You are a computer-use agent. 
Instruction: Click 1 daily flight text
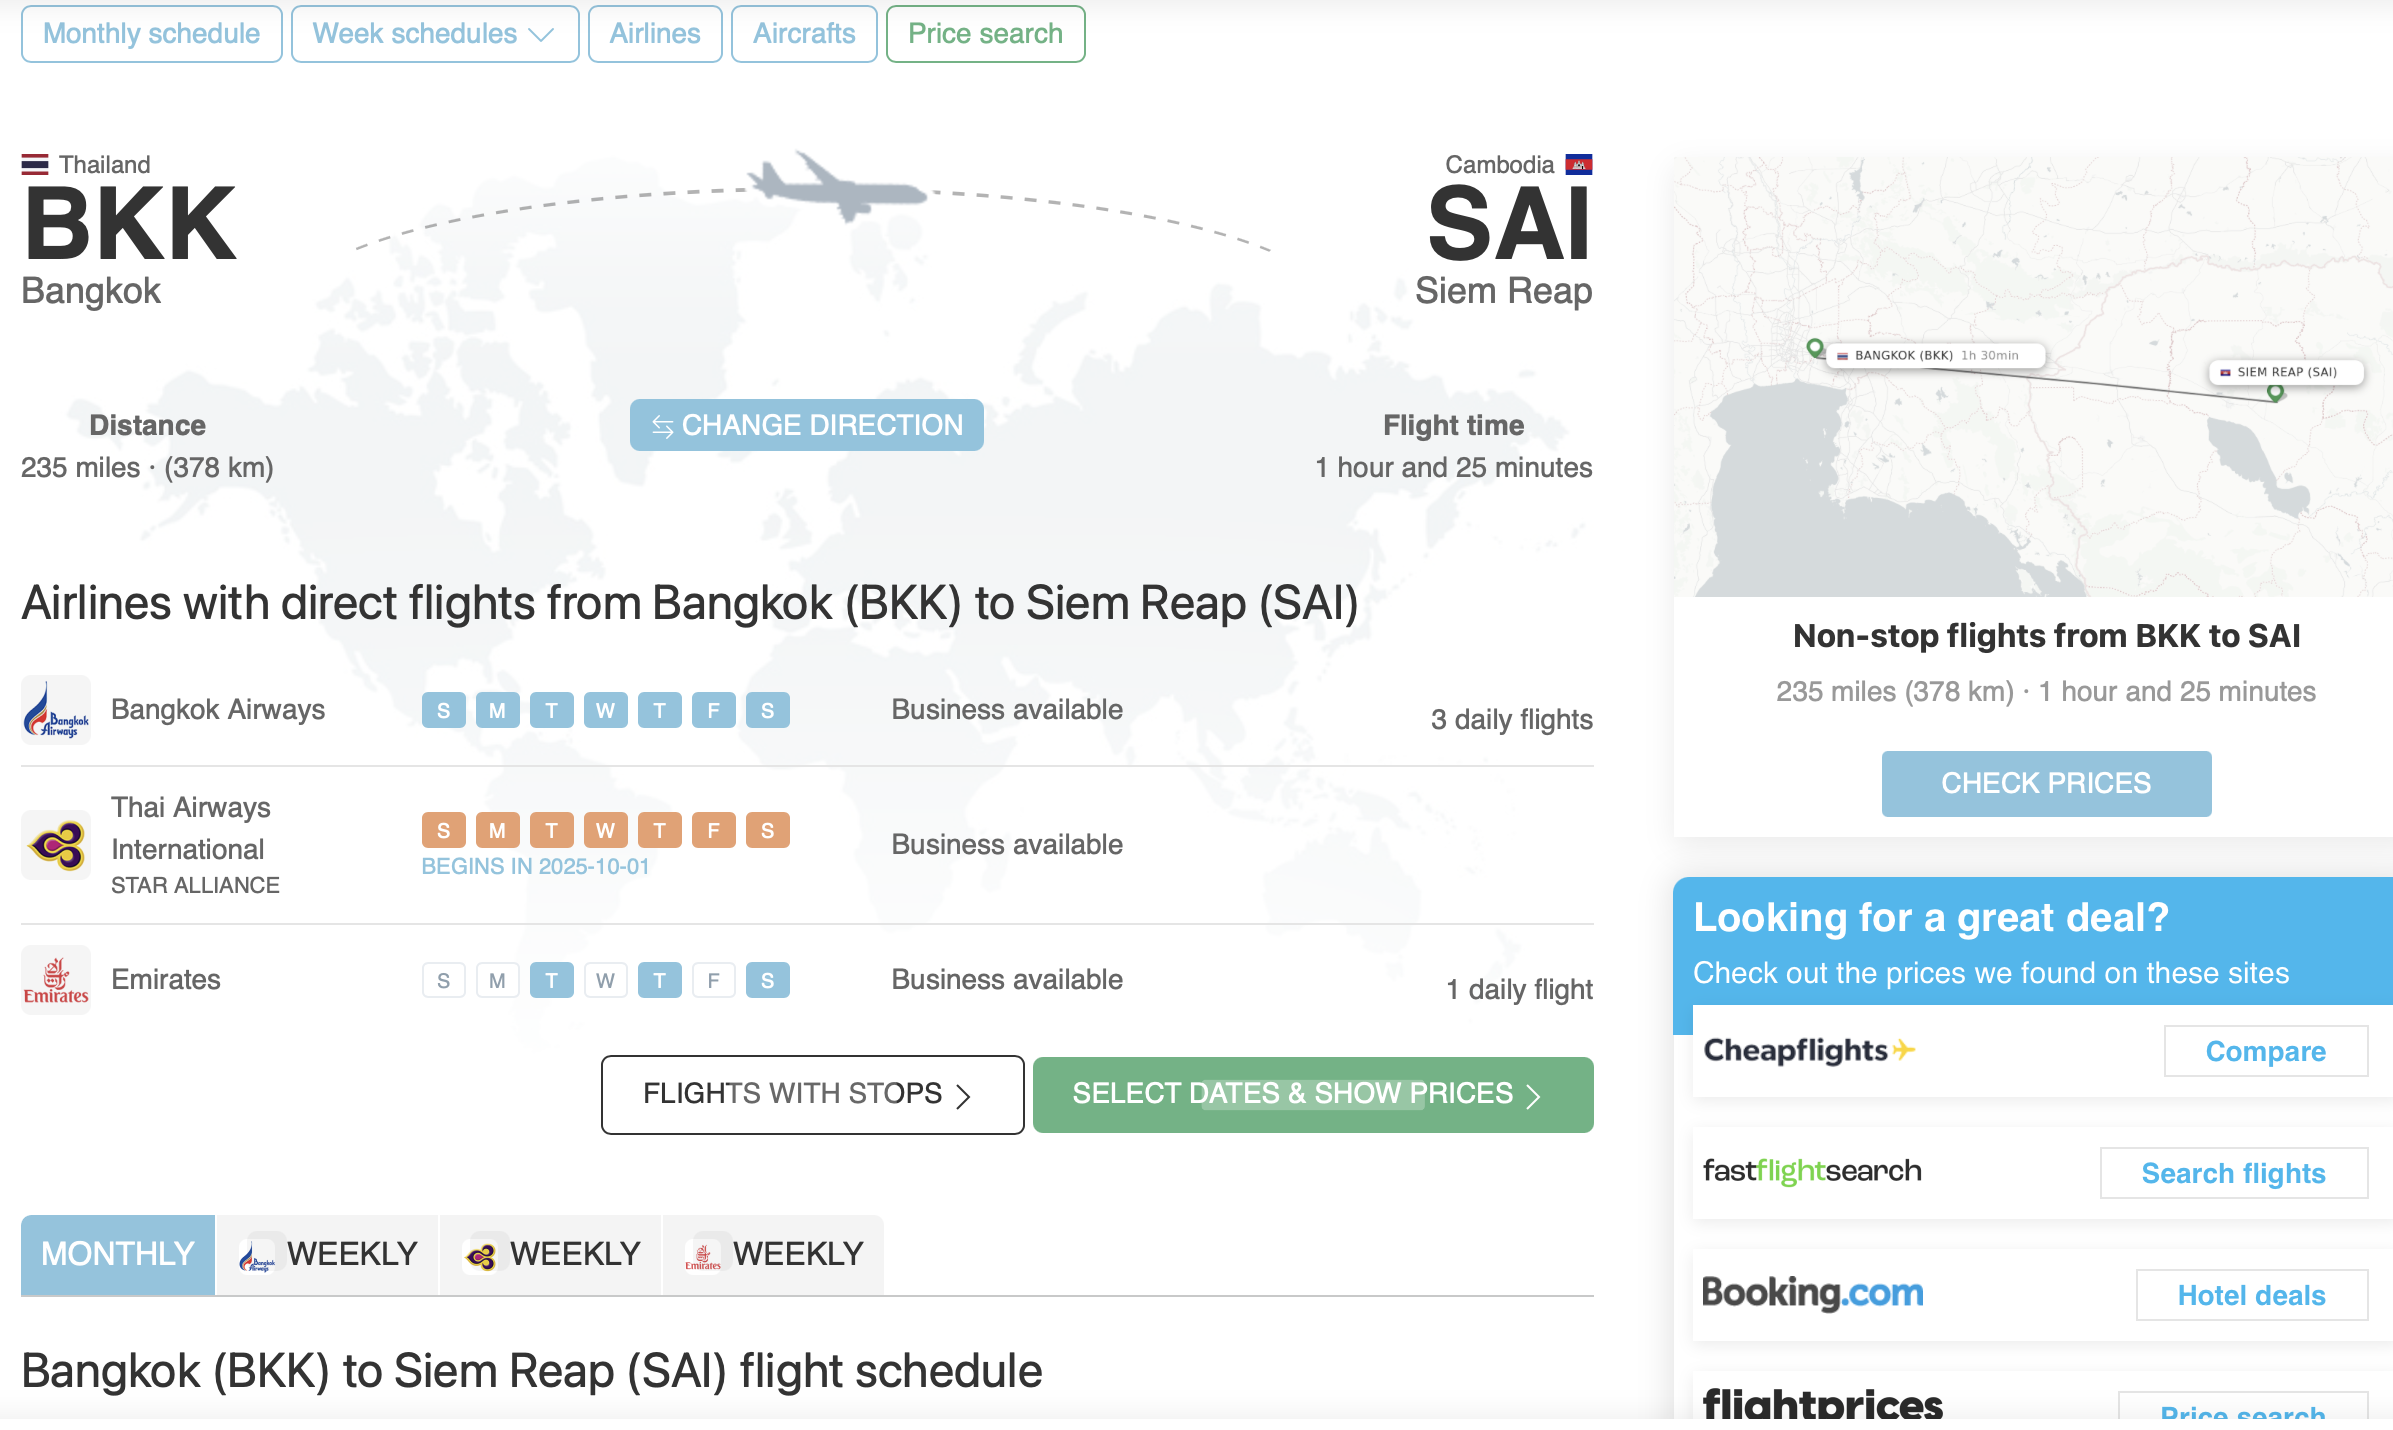(x=1520, y=990)
